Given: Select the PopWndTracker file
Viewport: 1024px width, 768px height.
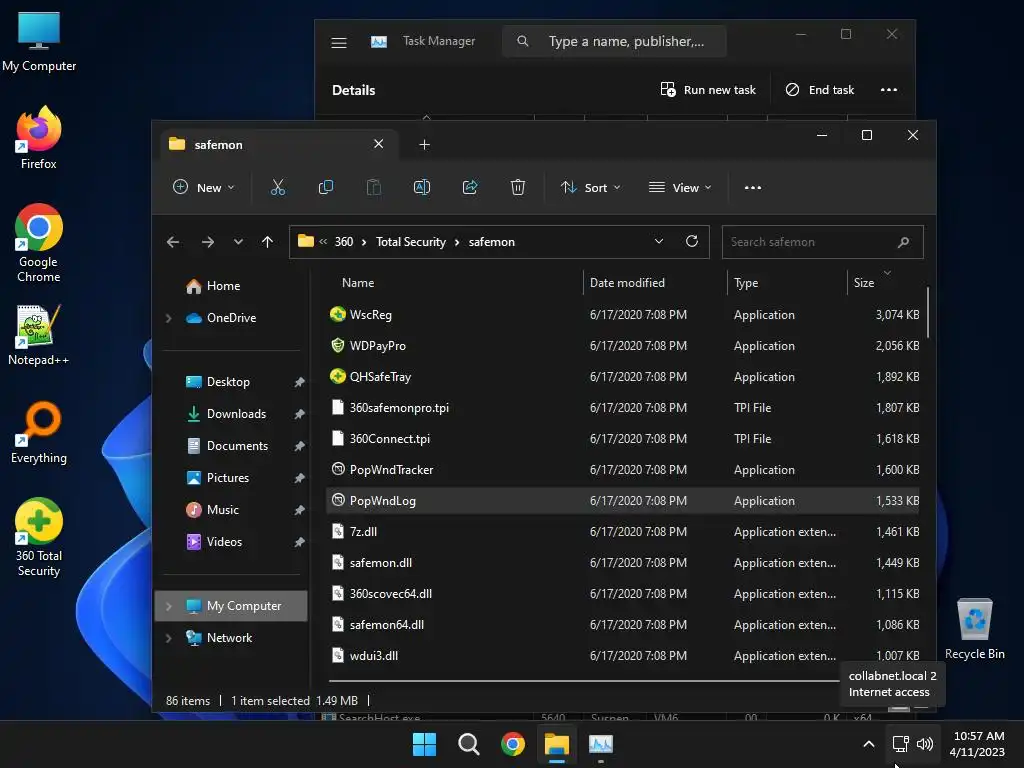Looking at the screenshot, I should click(x=622, y=470).
